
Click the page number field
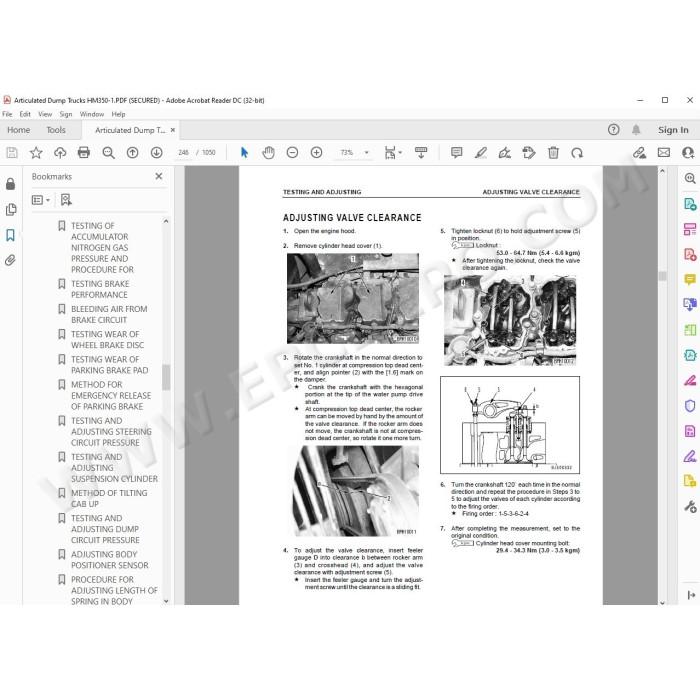pos(183,153)
